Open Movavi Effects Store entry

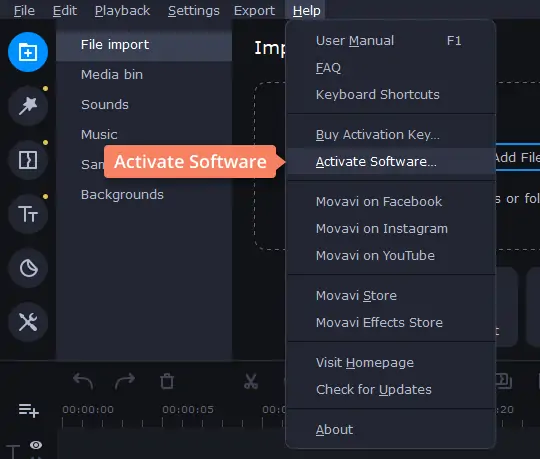click(391, 322)
